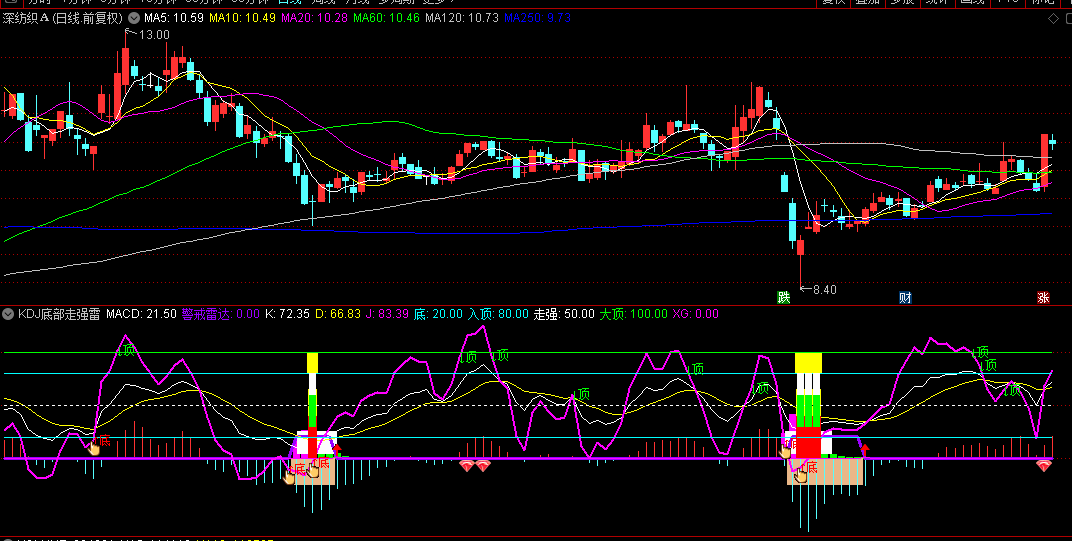Image resolution: width=1072 pixels, height=541 pixels.
Task: Click the second yellow signal bar in indicator
Action: [x=808, y=363]
